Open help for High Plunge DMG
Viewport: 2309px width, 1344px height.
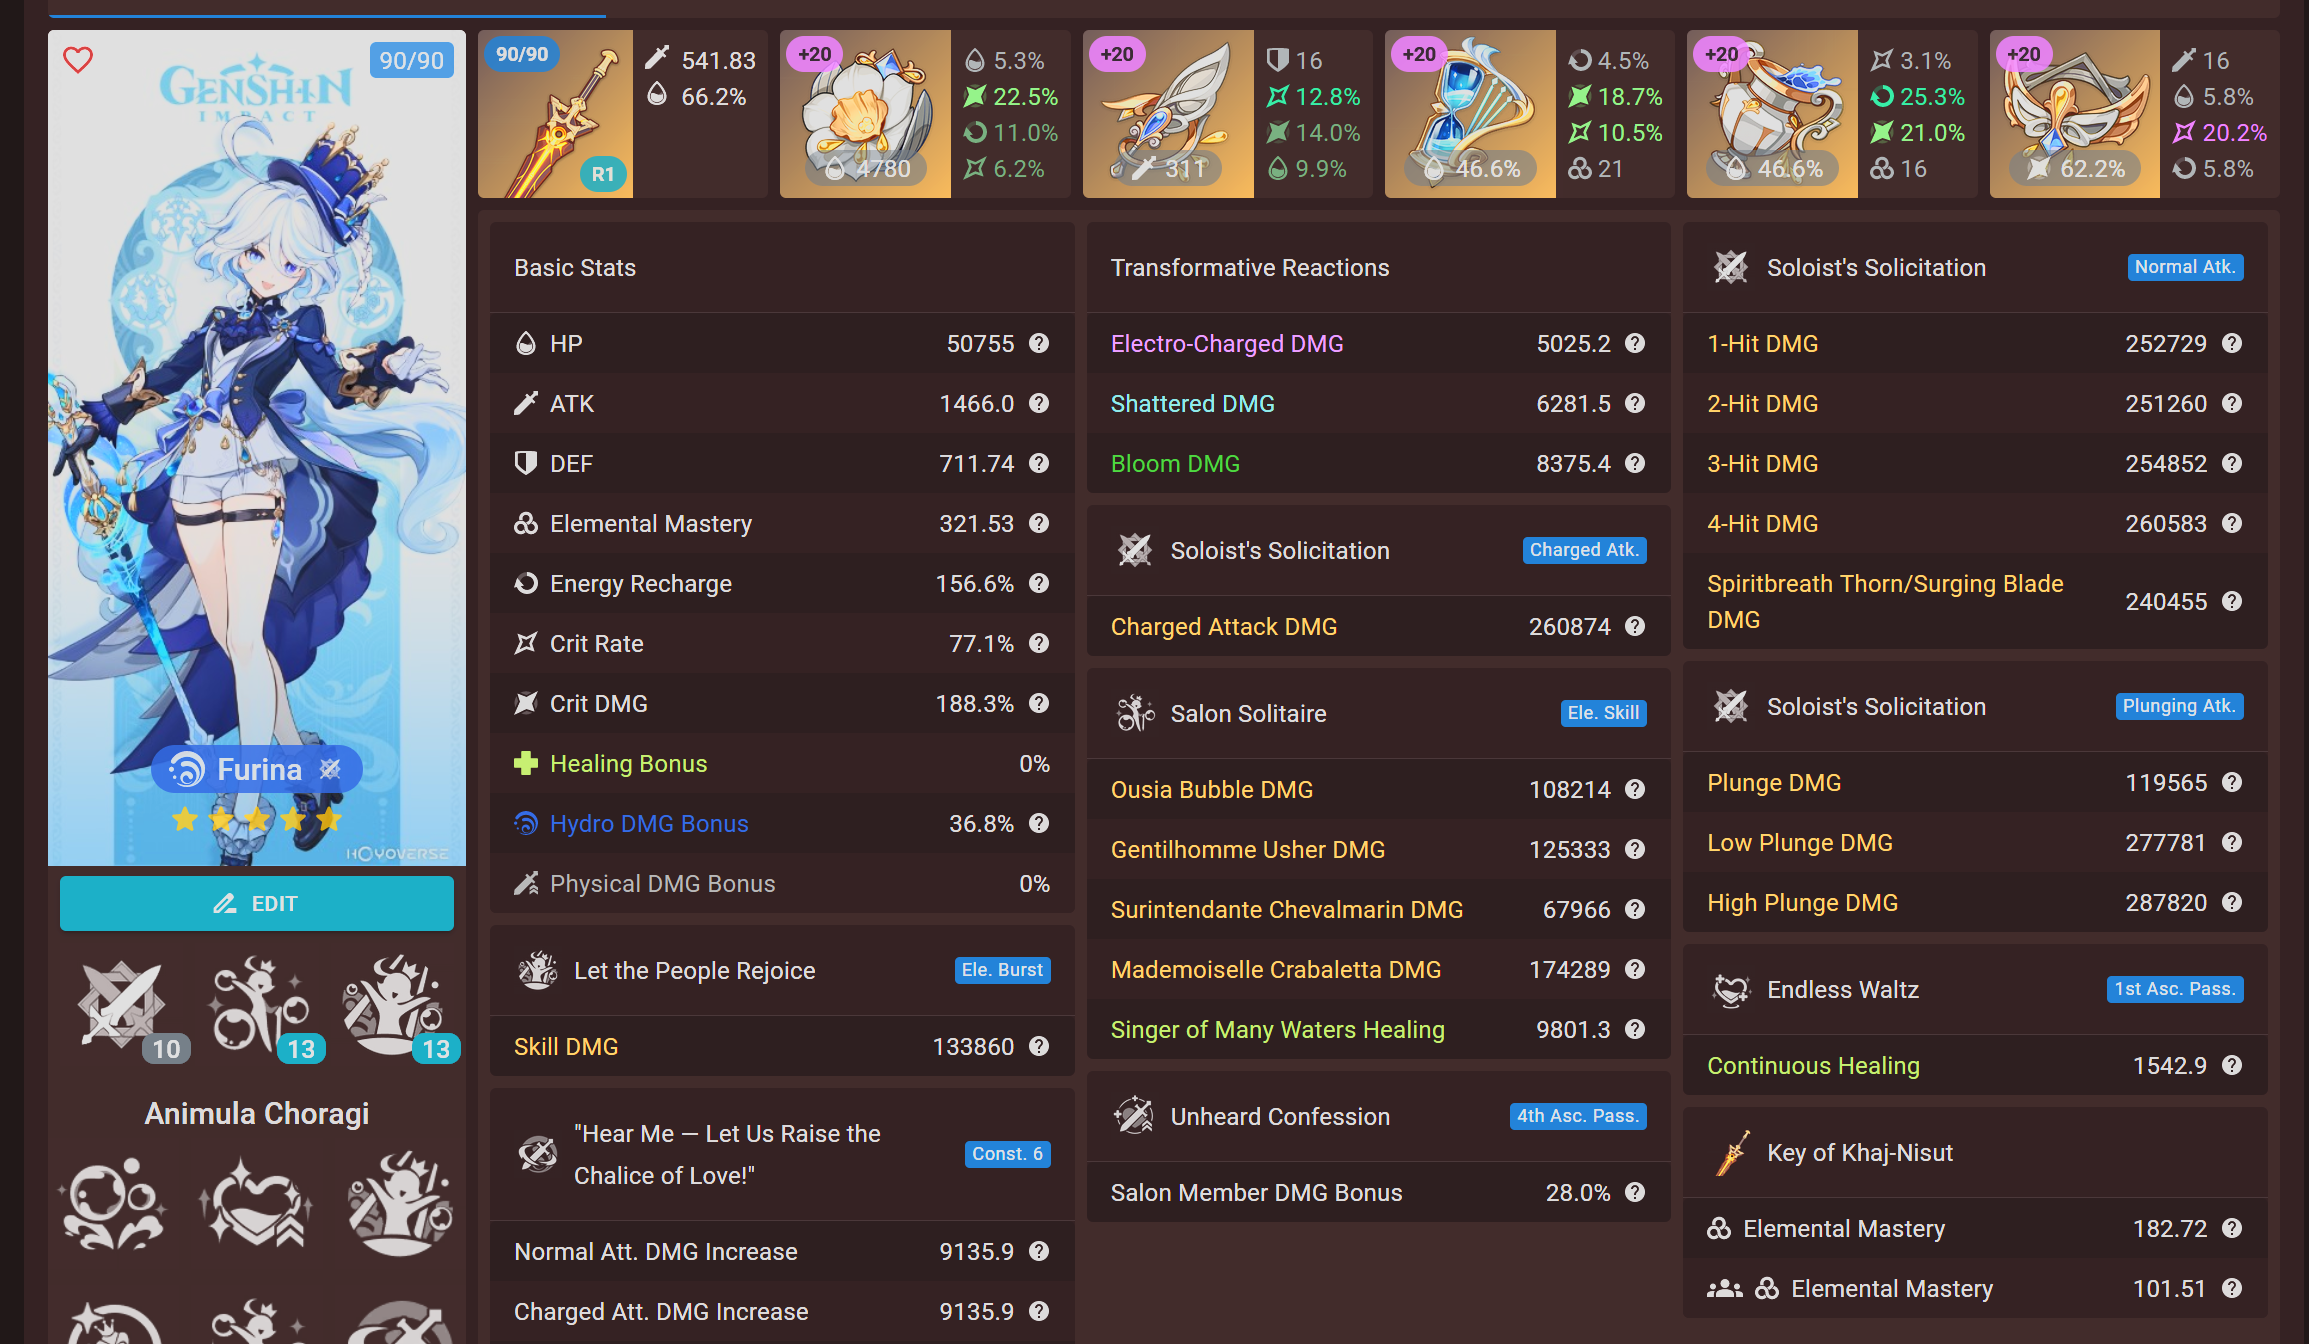pos(2232,902)
